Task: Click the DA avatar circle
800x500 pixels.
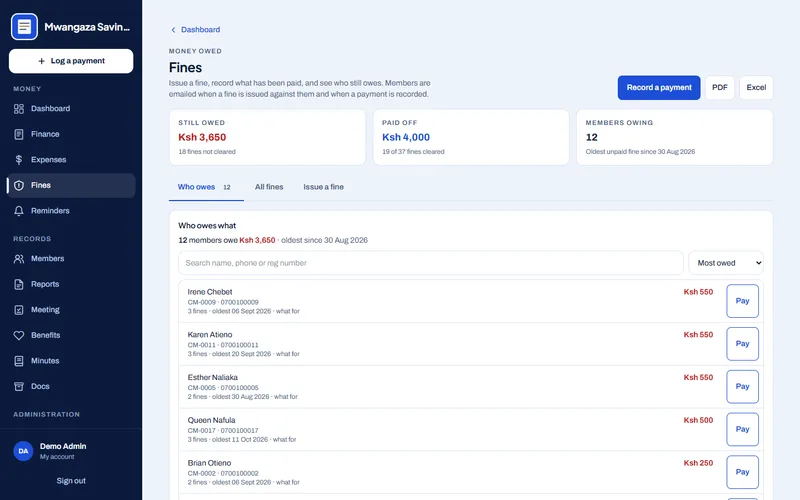Action: (x=23, y=451)
